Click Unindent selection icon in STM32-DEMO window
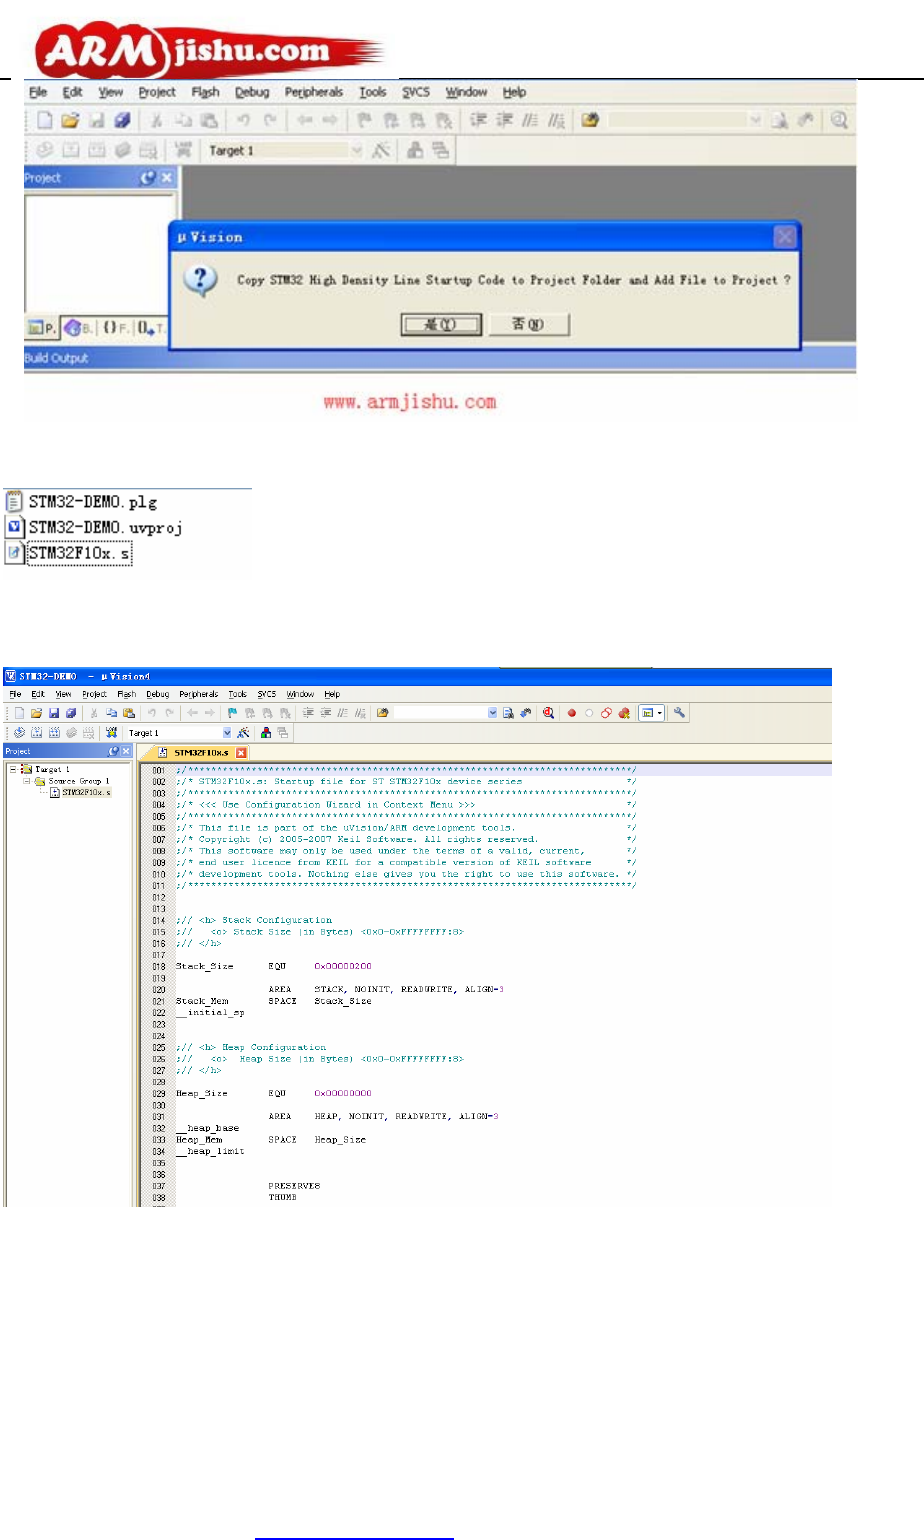 point(326,713)
